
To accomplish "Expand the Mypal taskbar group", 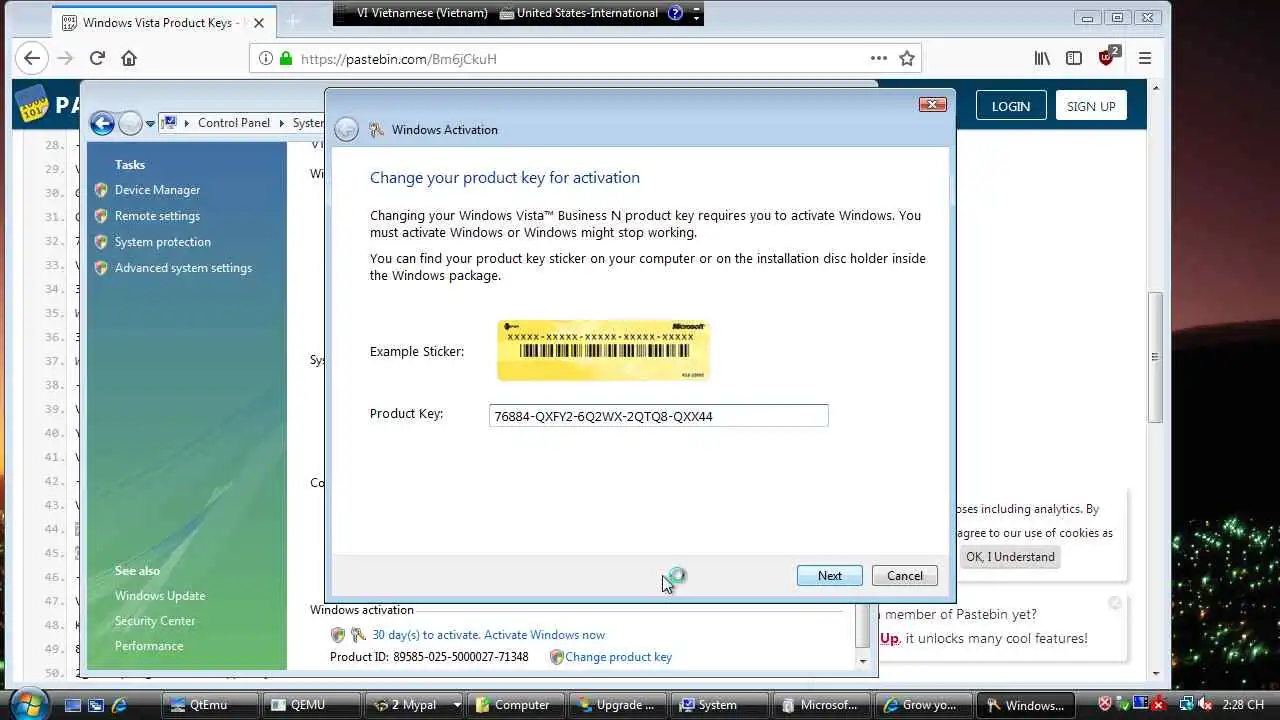I will [457, 705].
